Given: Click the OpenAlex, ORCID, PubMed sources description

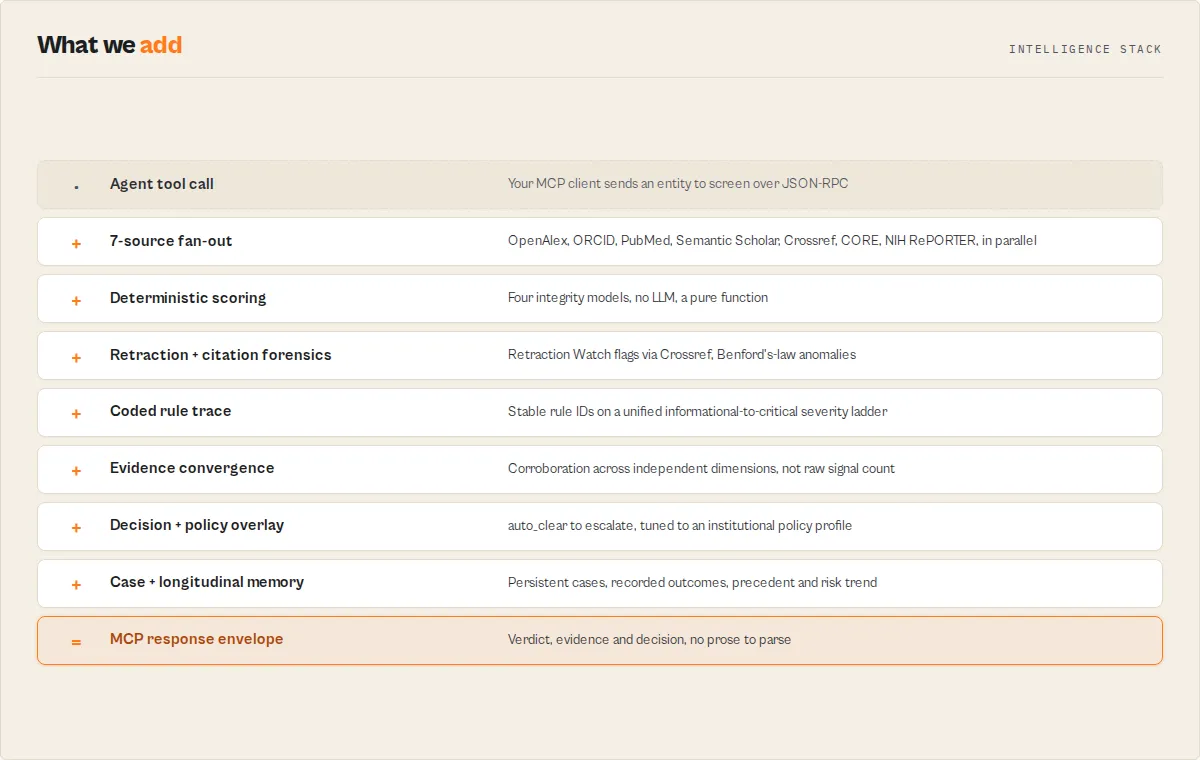Looking at the screenshot, I should coord(772,241).
